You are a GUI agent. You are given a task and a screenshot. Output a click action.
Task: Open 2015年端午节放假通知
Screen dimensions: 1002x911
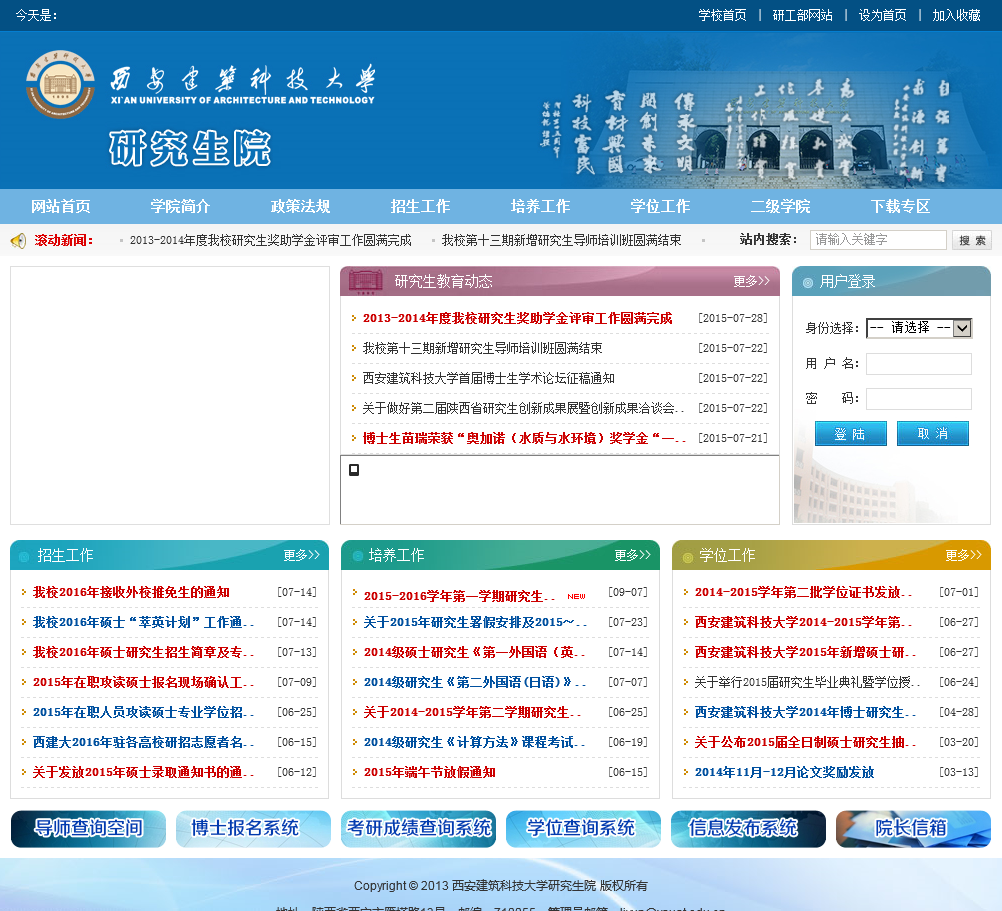[x=429, y=772]
